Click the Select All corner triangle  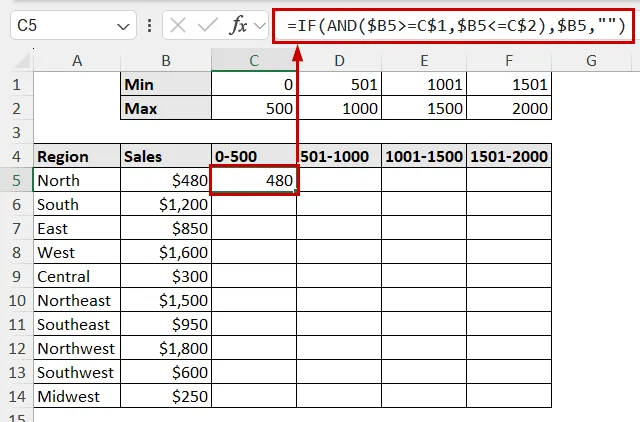tap(22, 61)
